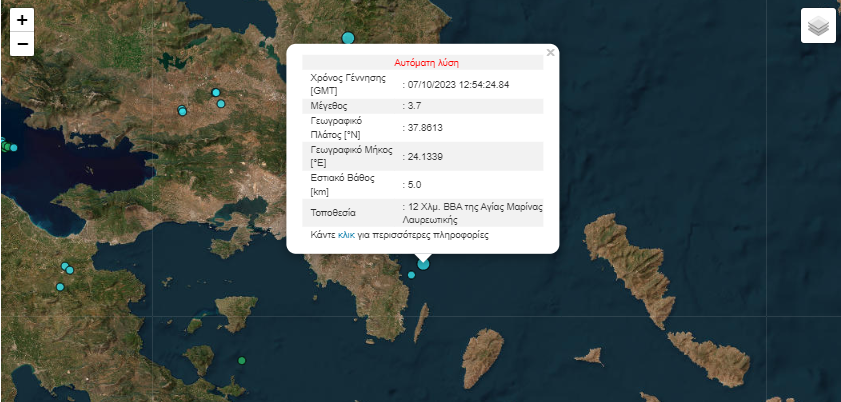Viewport: 841px width, 402px height.
Task: Click the "Τοποθεσία" location label
Action: (335, 213)
